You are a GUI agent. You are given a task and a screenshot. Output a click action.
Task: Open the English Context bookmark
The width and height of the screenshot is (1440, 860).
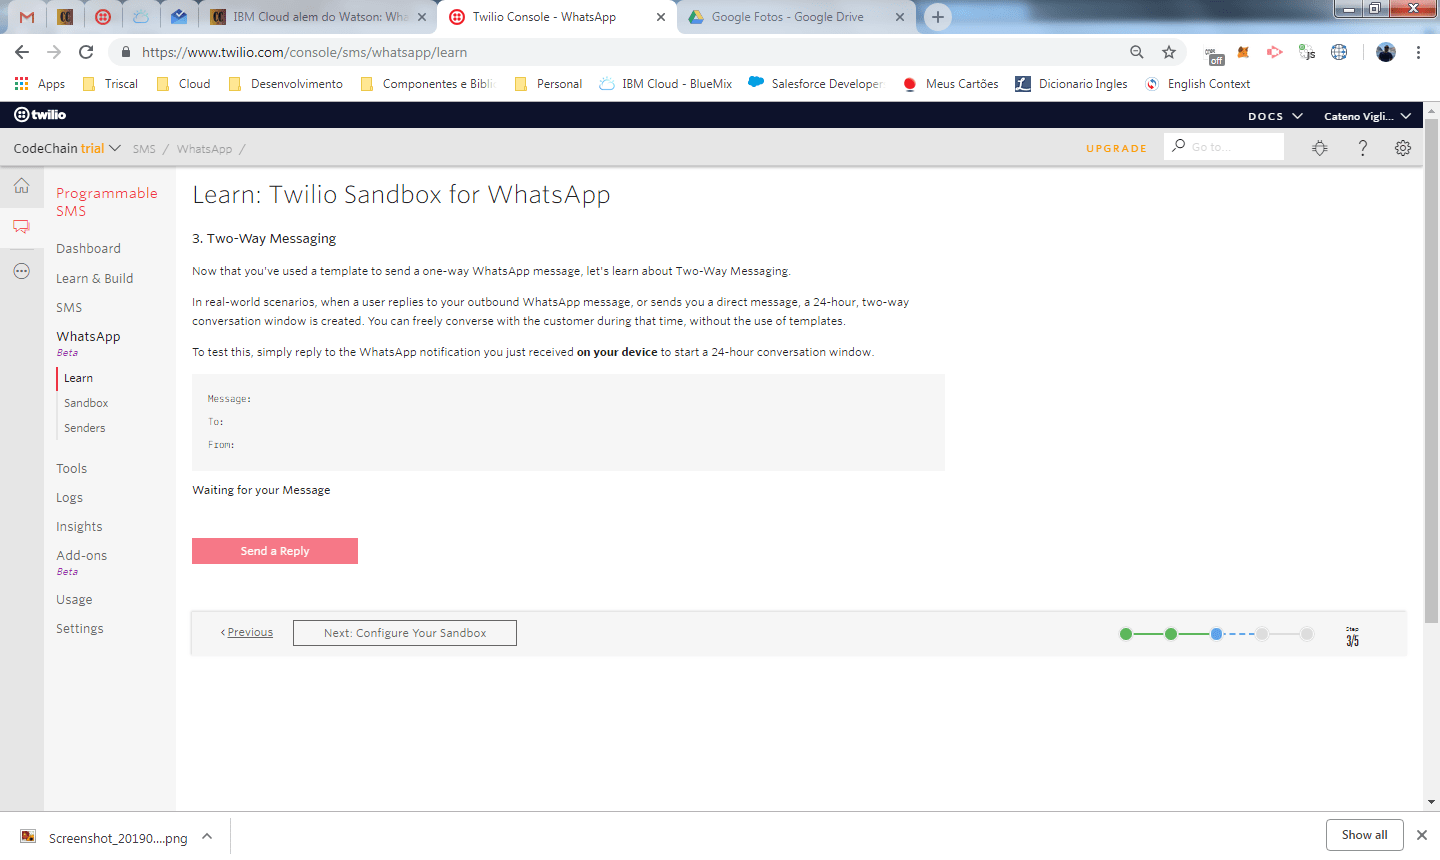[x=1198, y=84]
